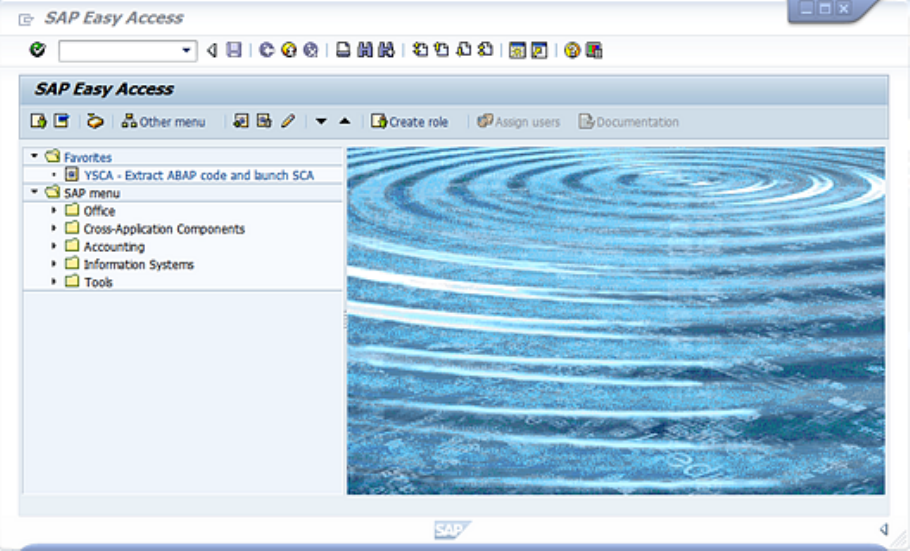Click the Find binoculars icon
910x551 pixels.
tap(365, 50)
